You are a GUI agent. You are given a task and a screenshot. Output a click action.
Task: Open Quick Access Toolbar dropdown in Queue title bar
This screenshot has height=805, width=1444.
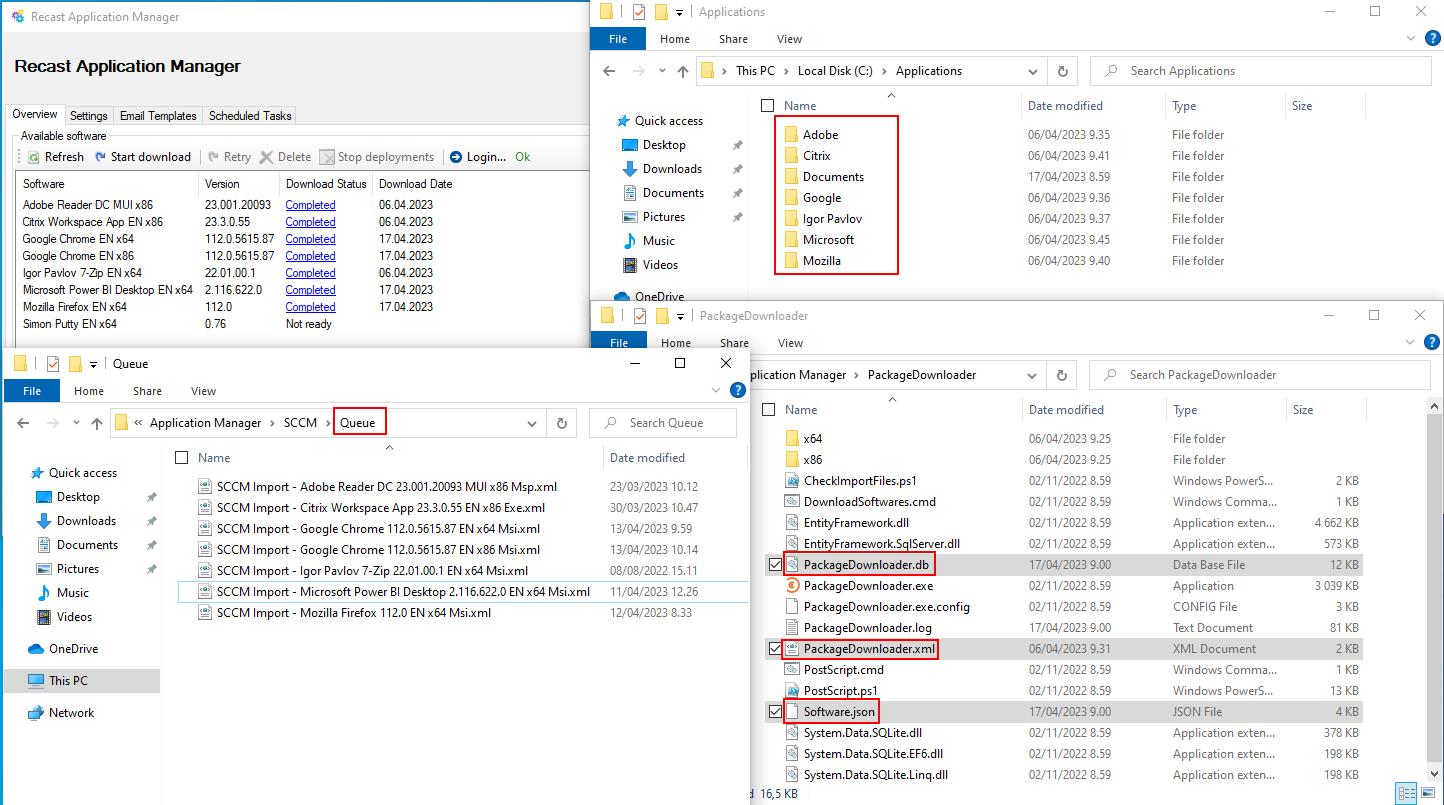pyautogui.click(x=93, y=364)
